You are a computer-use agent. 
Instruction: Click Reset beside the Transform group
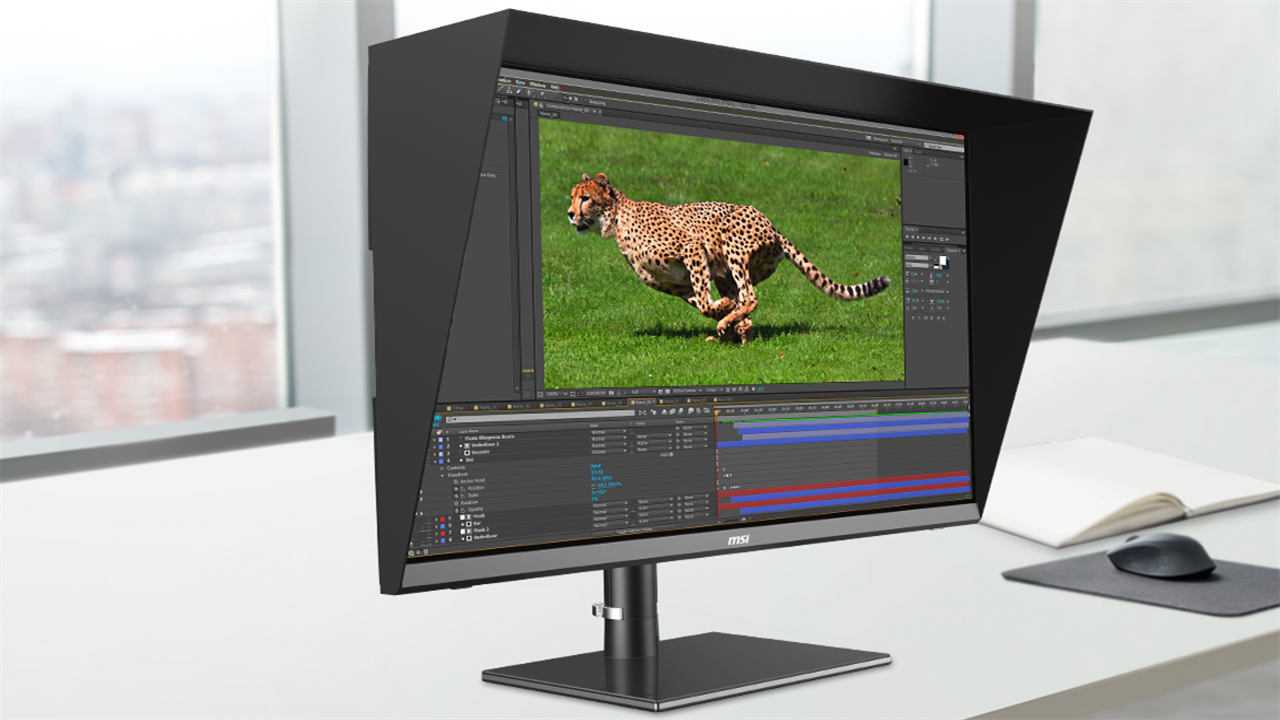coord(596,465)
